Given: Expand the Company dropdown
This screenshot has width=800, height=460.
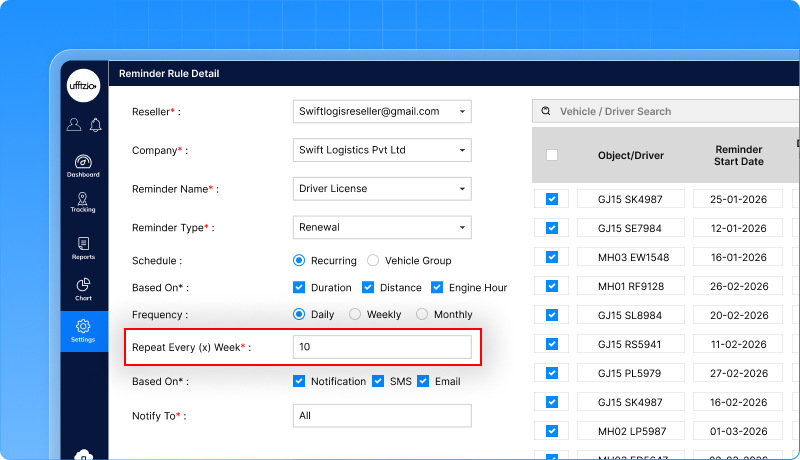Looking at the screenshot, I should pos(462,150).
